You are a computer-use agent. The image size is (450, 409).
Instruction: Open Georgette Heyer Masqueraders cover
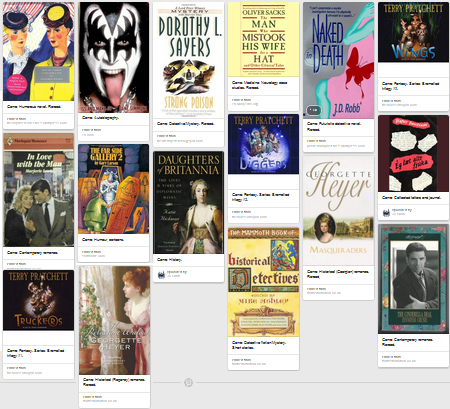coord(339,211)
